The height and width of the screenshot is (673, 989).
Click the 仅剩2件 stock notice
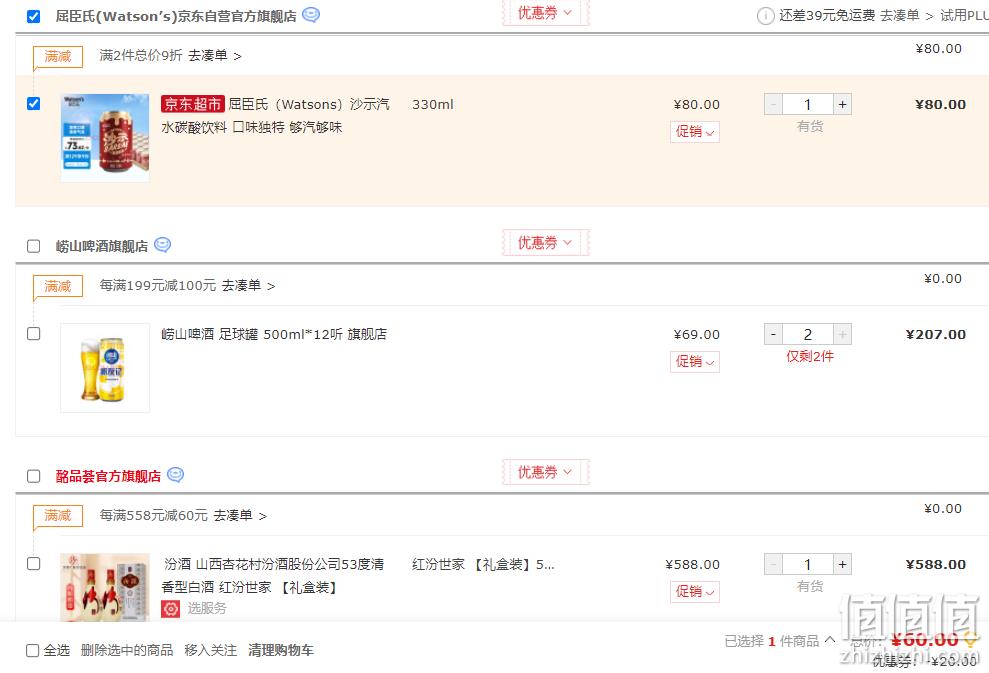tap(810, 356)
